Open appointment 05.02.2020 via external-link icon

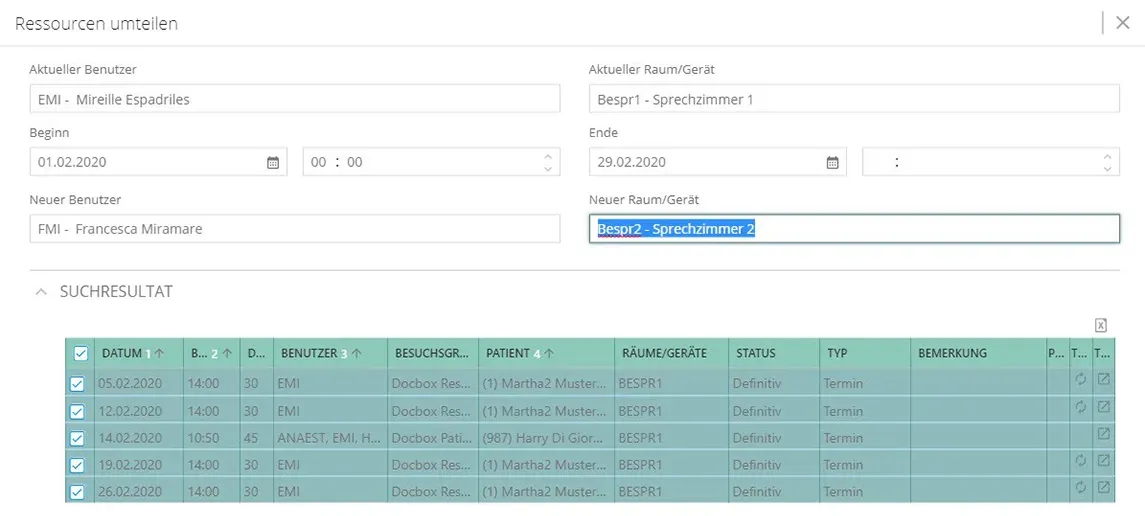(x=1103, y=380)
